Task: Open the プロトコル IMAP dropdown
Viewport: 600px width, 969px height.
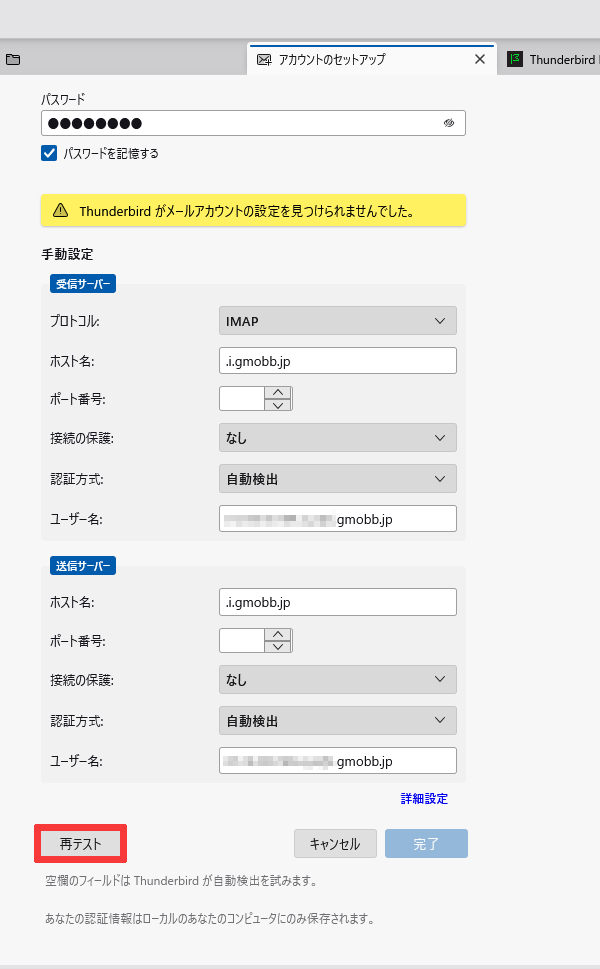Action: coord(337,321)
